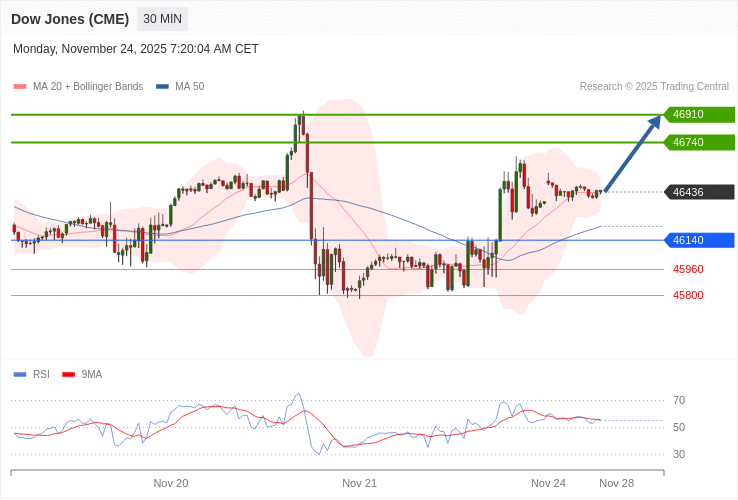Click the 46436 current price tag

pos(699,192)
